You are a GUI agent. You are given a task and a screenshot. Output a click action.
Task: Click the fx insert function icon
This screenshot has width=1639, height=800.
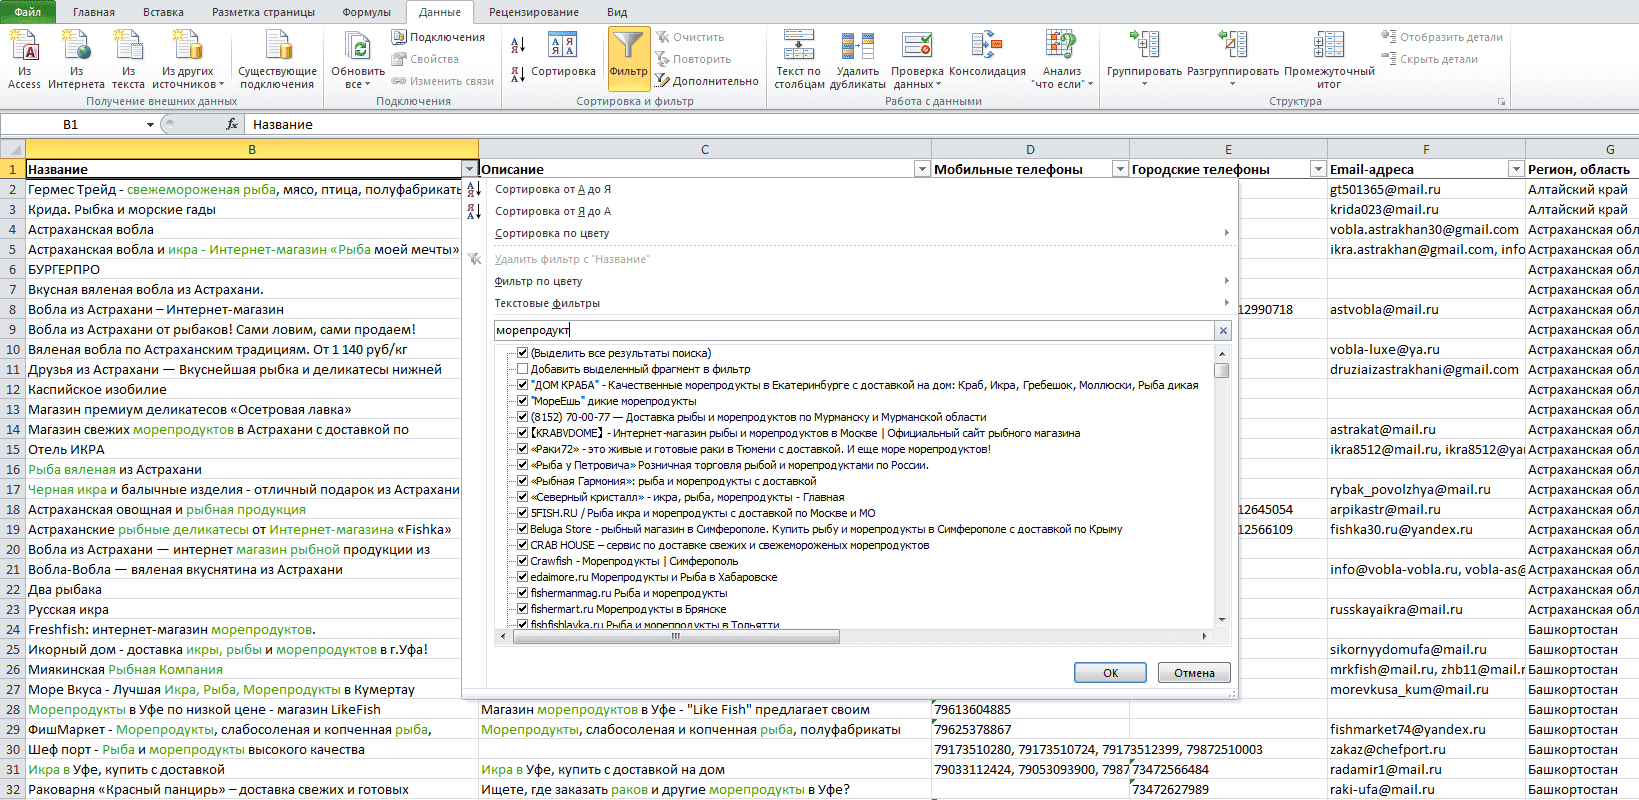[232, 124]
